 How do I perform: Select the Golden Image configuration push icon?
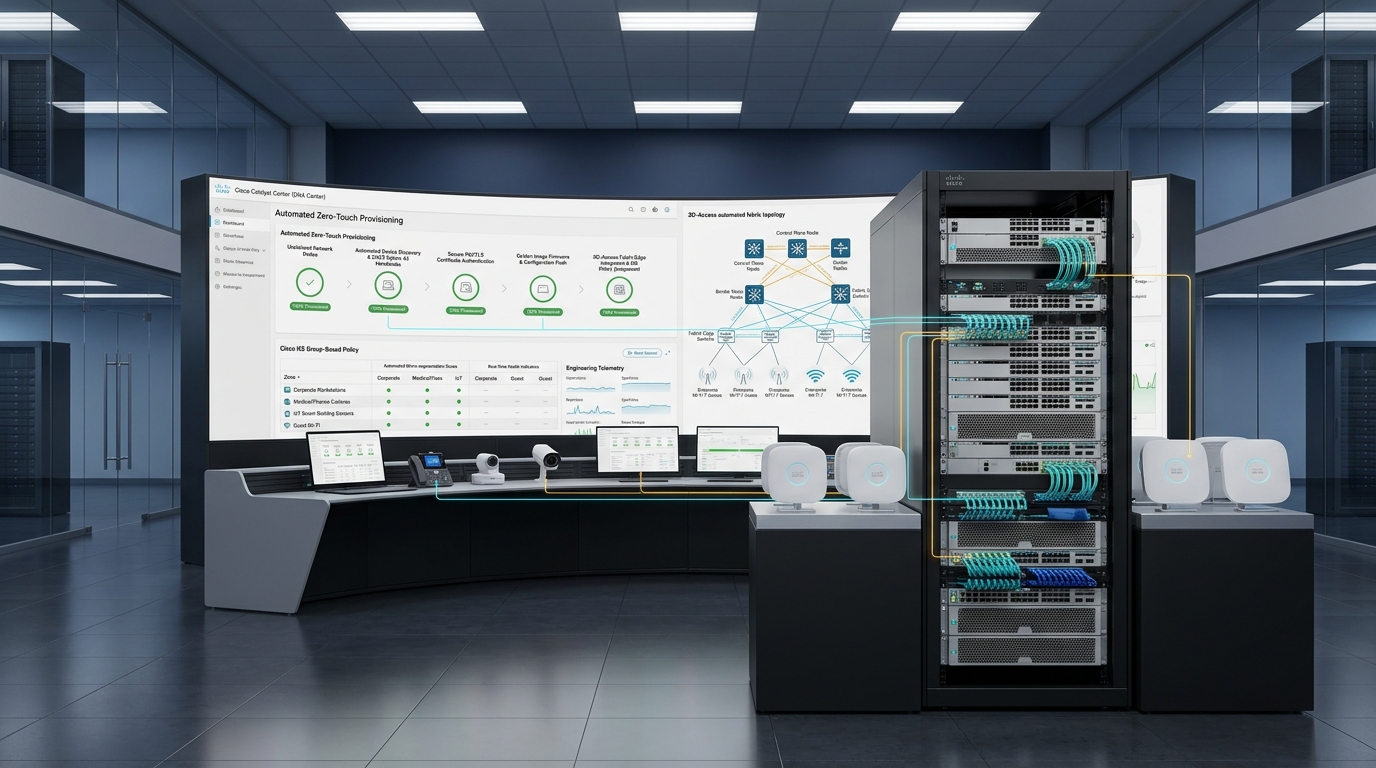pos(543,289)
